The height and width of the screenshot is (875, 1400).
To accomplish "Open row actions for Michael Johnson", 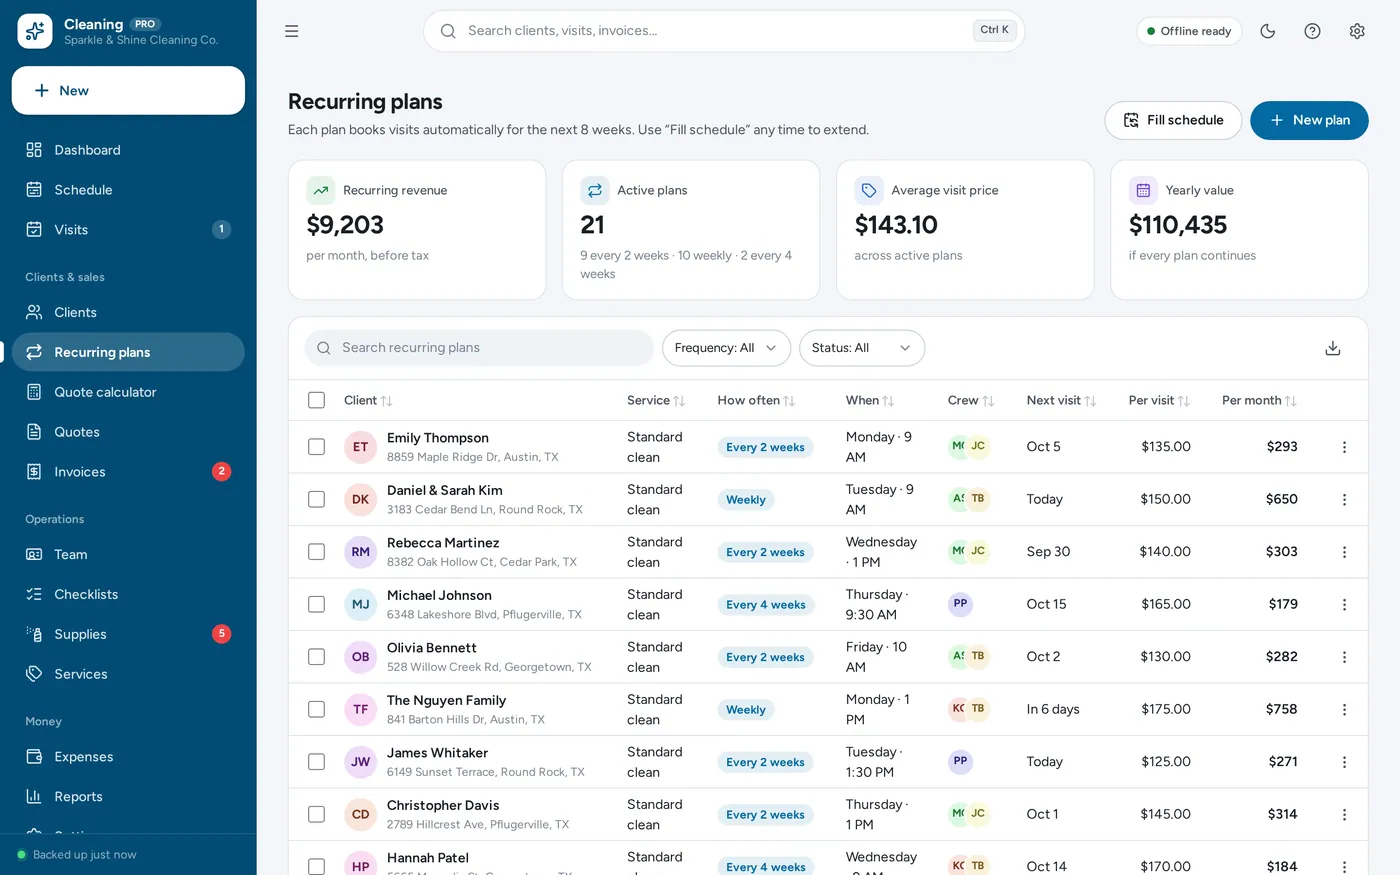I will (1344, 604).
